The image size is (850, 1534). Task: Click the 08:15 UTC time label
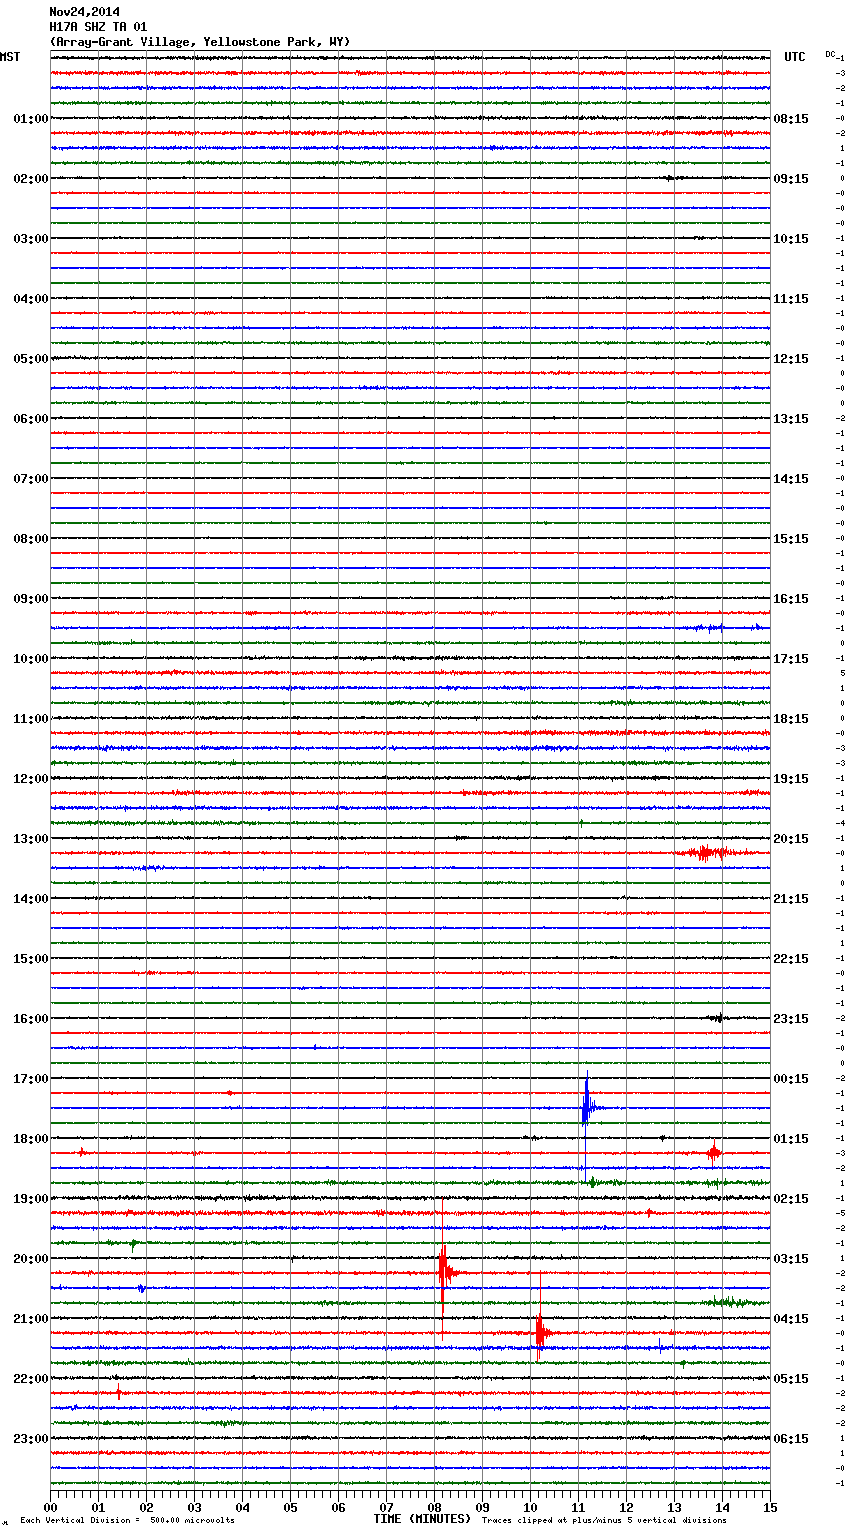coord(791,119)
